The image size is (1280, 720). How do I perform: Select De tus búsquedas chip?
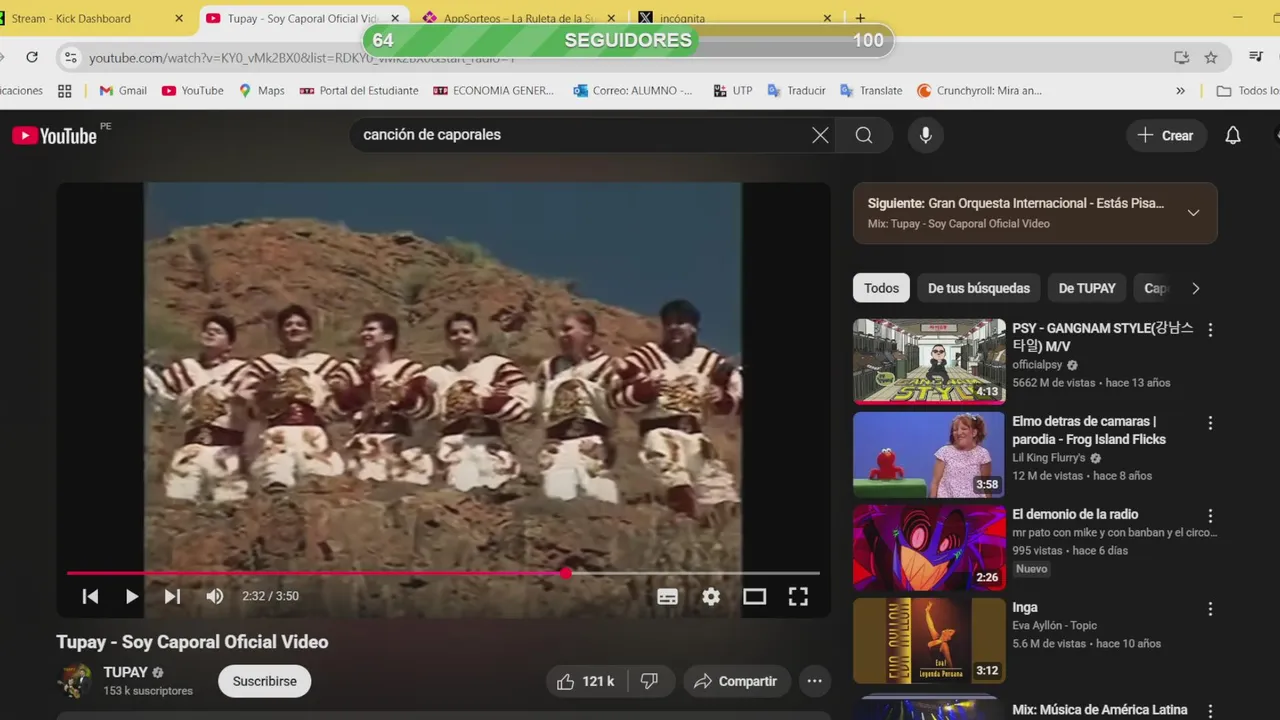[978, 288]
